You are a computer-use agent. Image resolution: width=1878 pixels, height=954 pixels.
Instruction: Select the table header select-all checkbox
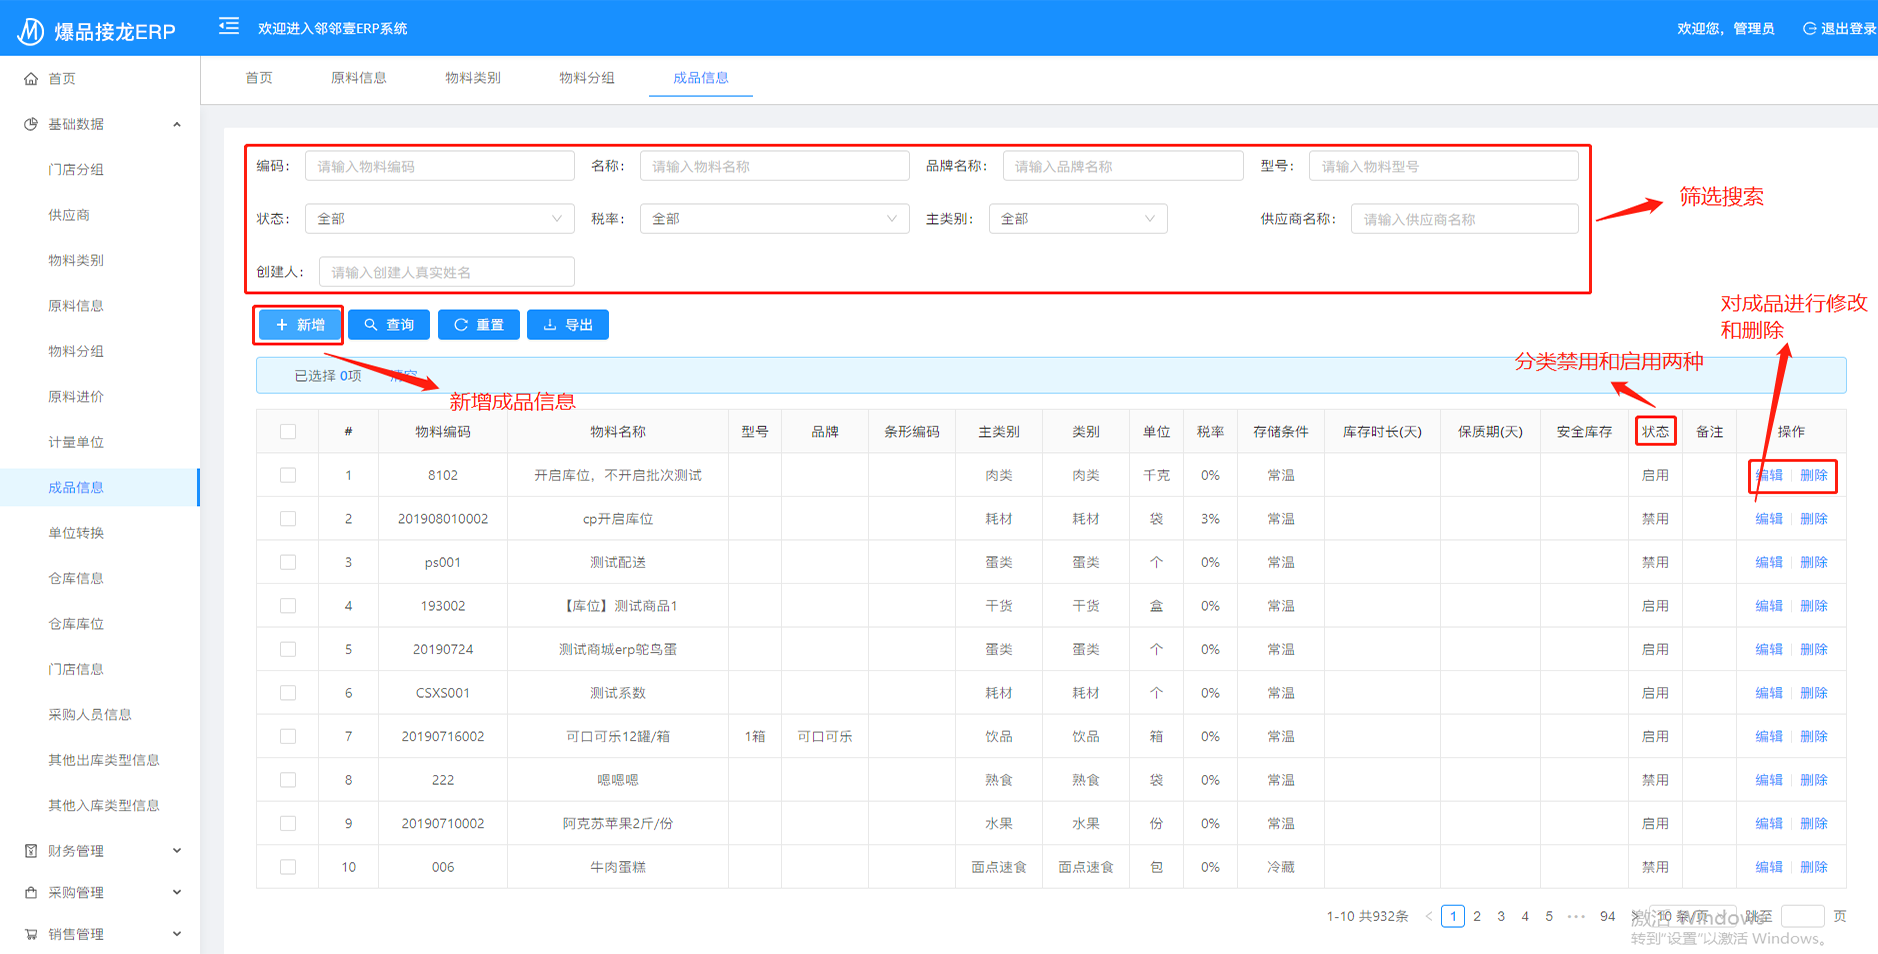(288, 431)
